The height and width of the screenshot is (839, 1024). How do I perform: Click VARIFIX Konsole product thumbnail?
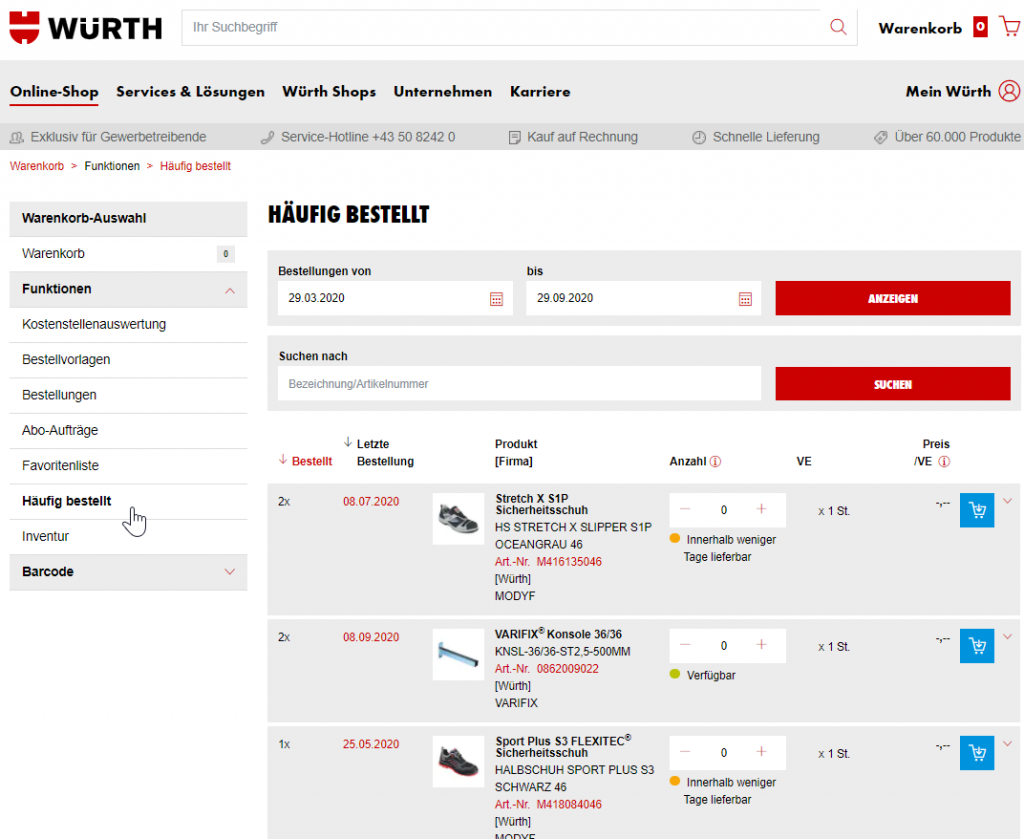click(458, 655)
